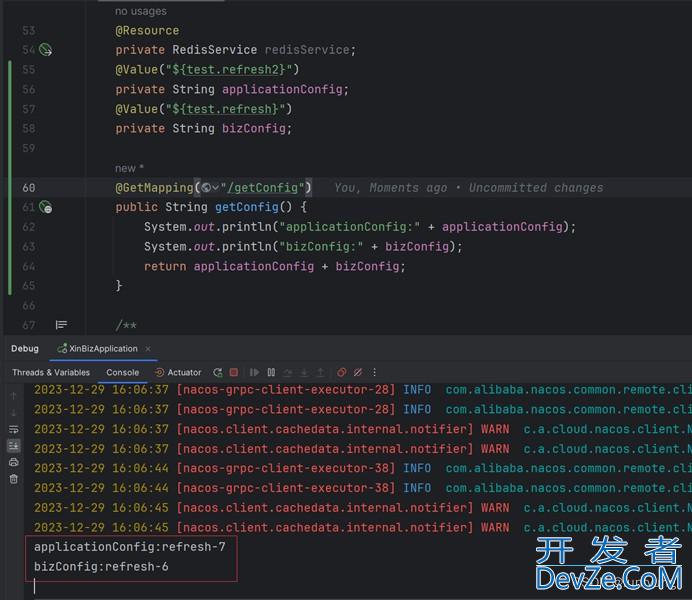This screenshot has width=692, height=600.
Task: Close the XinBizApplication debug tab
Action: pos(148,349)
